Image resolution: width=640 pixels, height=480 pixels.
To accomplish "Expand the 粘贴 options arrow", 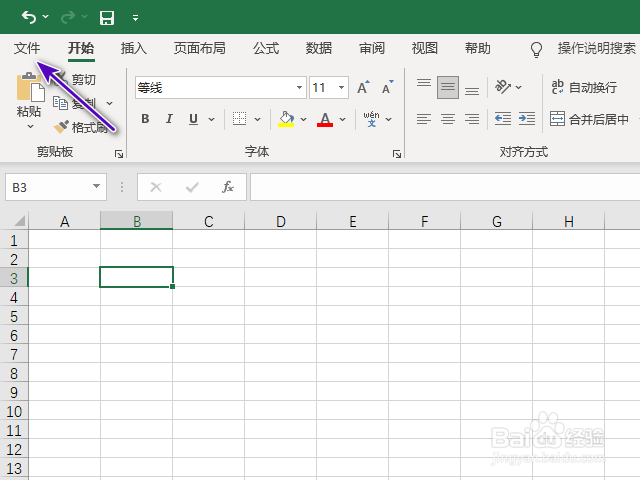I will (x=30, y=127).
